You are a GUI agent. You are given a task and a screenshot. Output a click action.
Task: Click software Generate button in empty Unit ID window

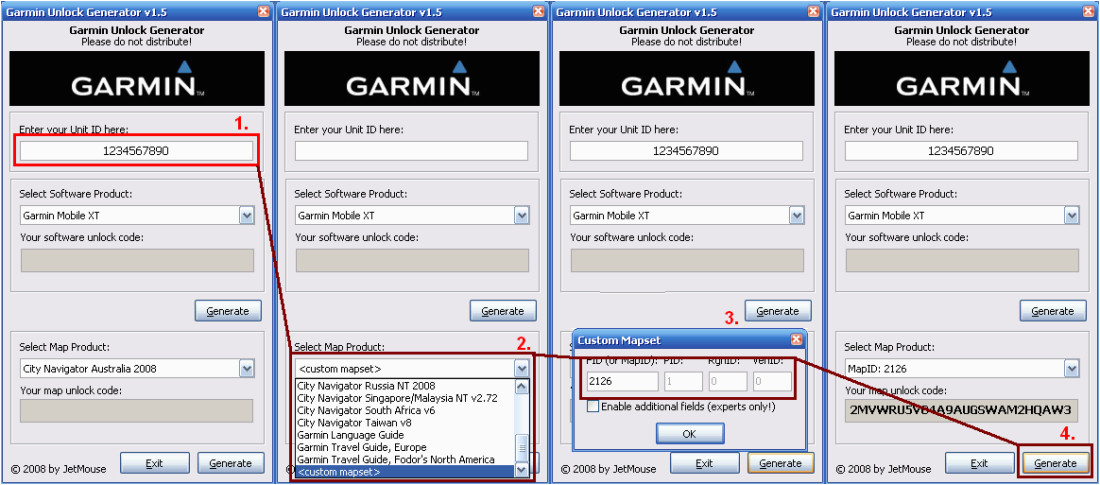point(503,311)
